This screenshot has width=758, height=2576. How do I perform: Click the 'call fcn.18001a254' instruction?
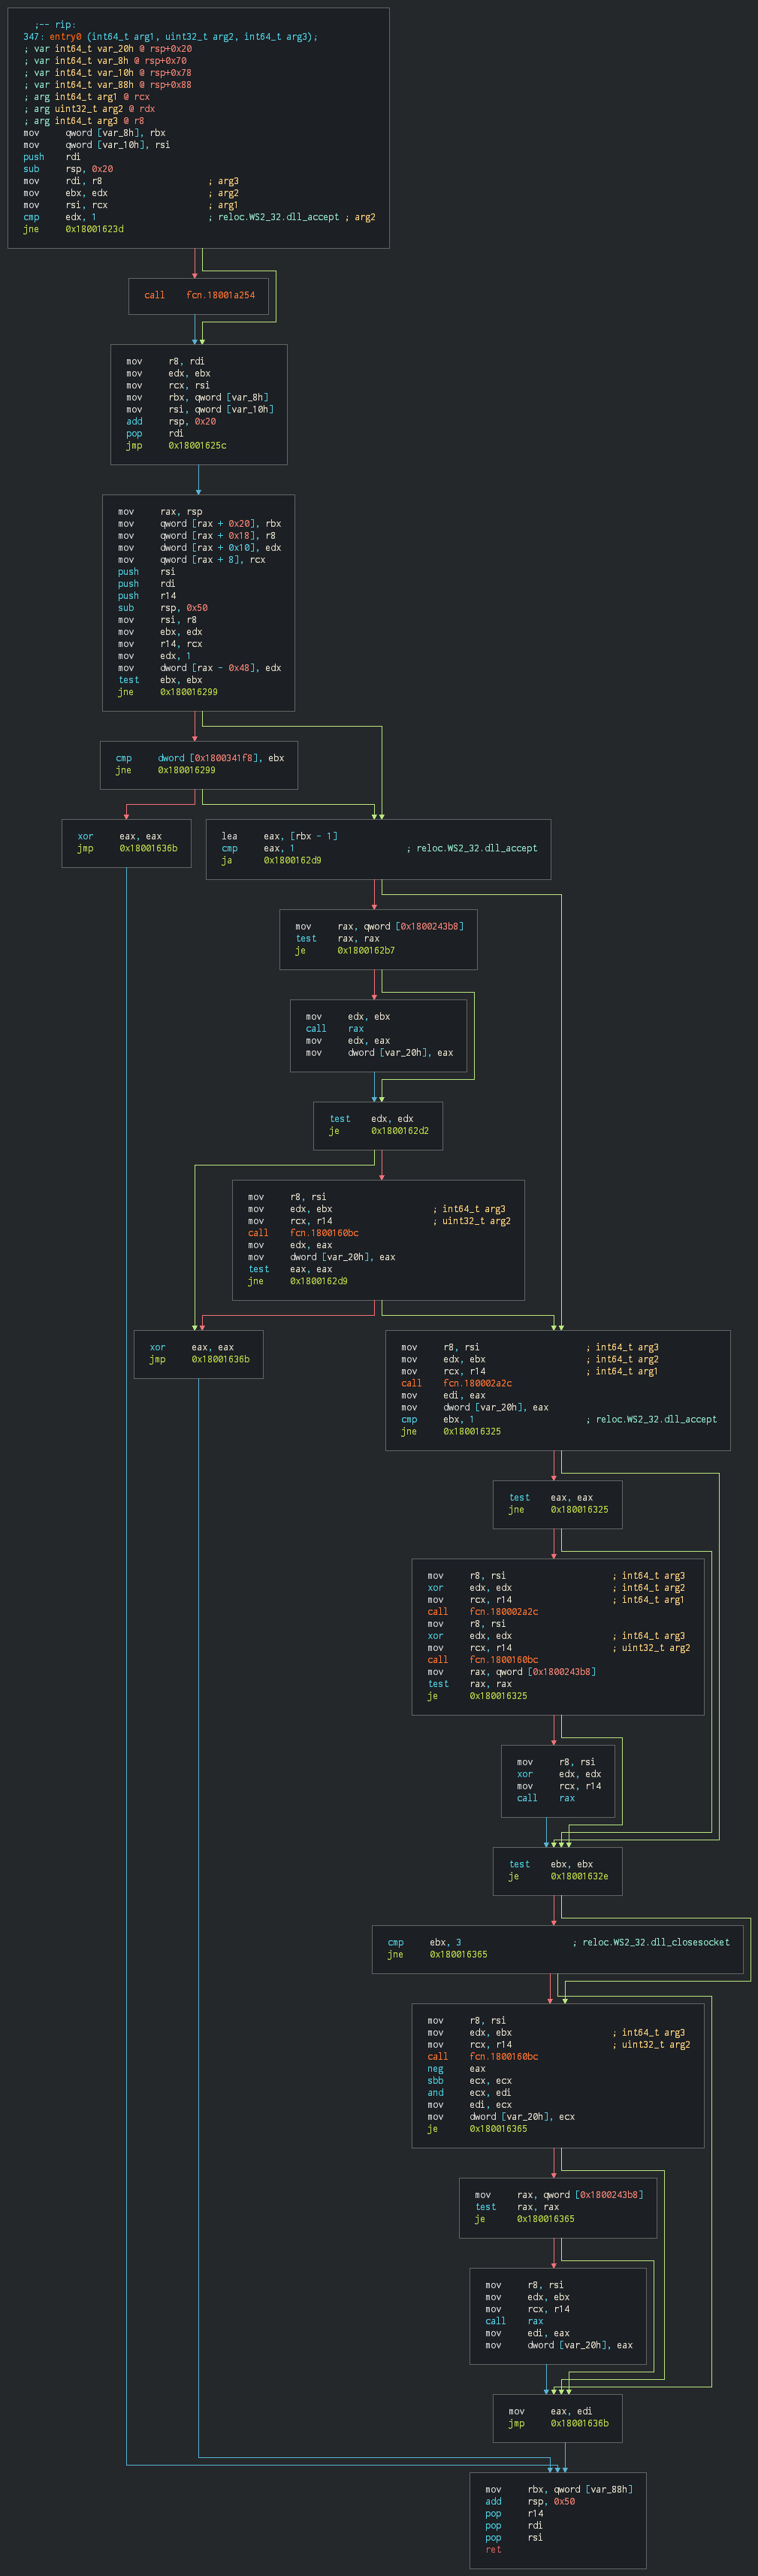(199, 294)
